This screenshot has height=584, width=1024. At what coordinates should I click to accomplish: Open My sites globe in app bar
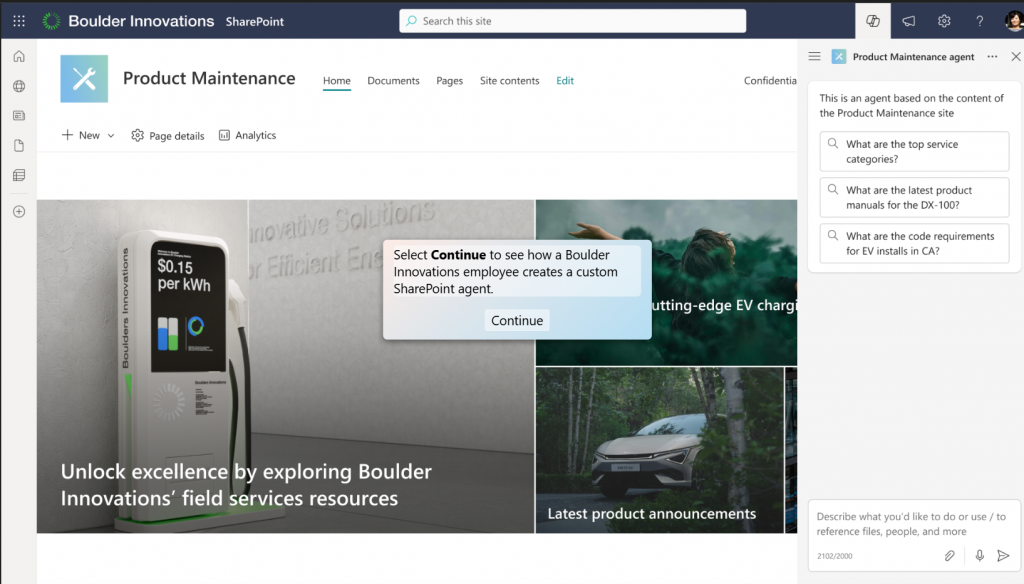pyautogui.click(x=19, y=86)
